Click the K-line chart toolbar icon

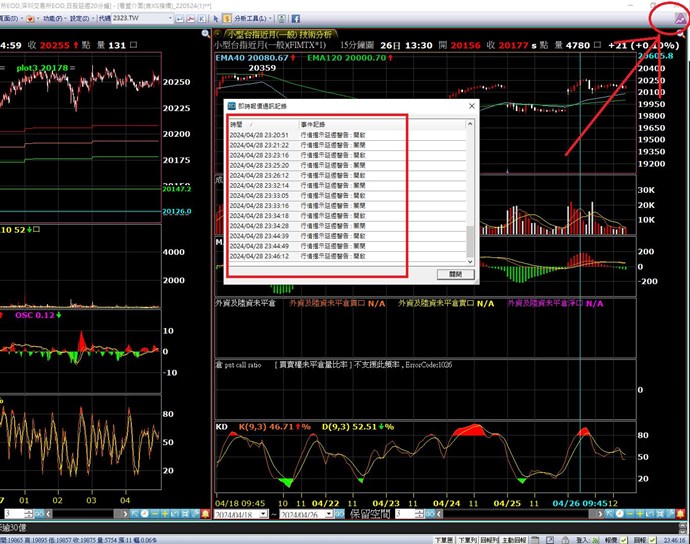pyautogui.click(x=201, y=19)
